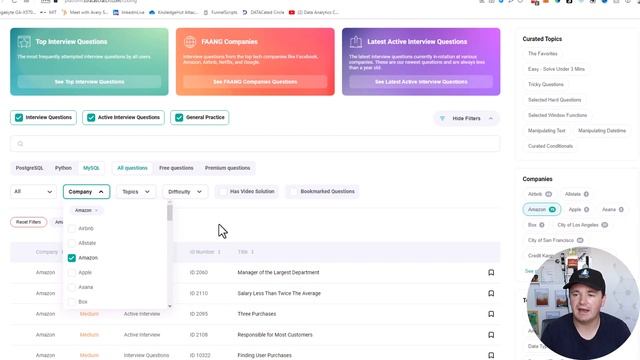Screen dimensions: 640x360
Task: Open Salary Less Than Twice The Average
Action: point(279,293)
